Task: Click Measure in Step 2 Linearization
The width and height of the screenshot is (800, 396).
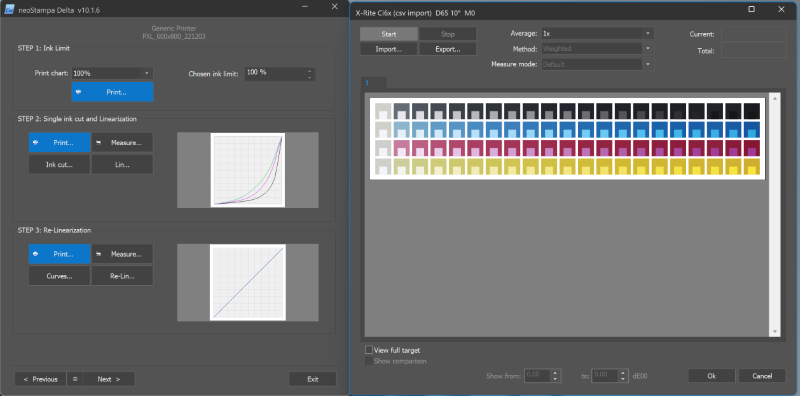Action: point(122,142)
